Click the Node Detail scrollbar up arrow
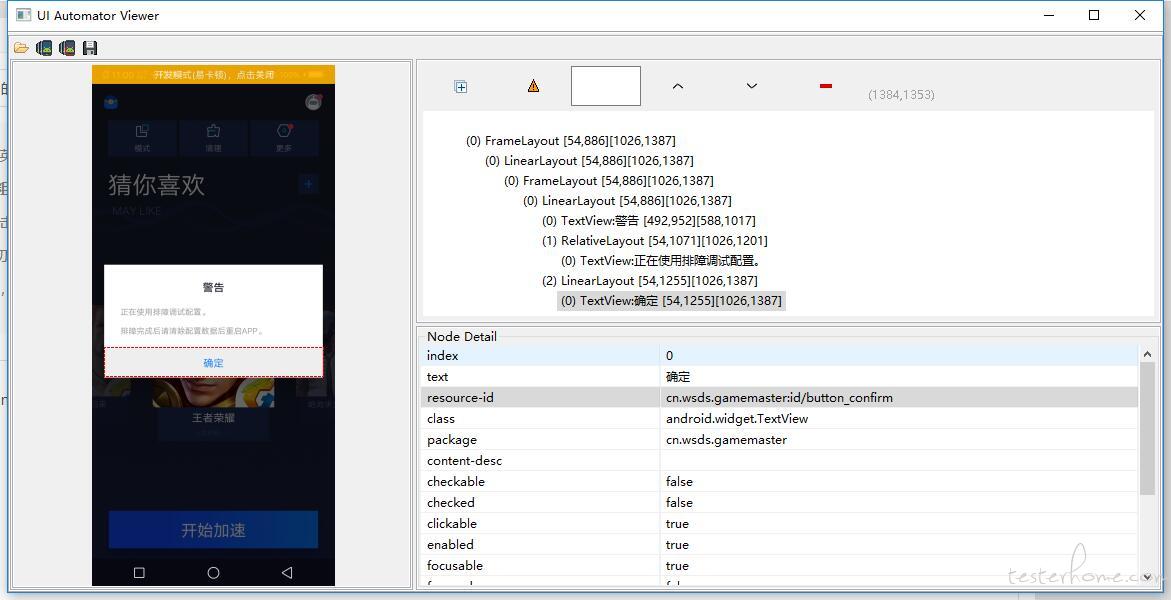This screenshot has width=1171, height=600. coord(1147,354)
